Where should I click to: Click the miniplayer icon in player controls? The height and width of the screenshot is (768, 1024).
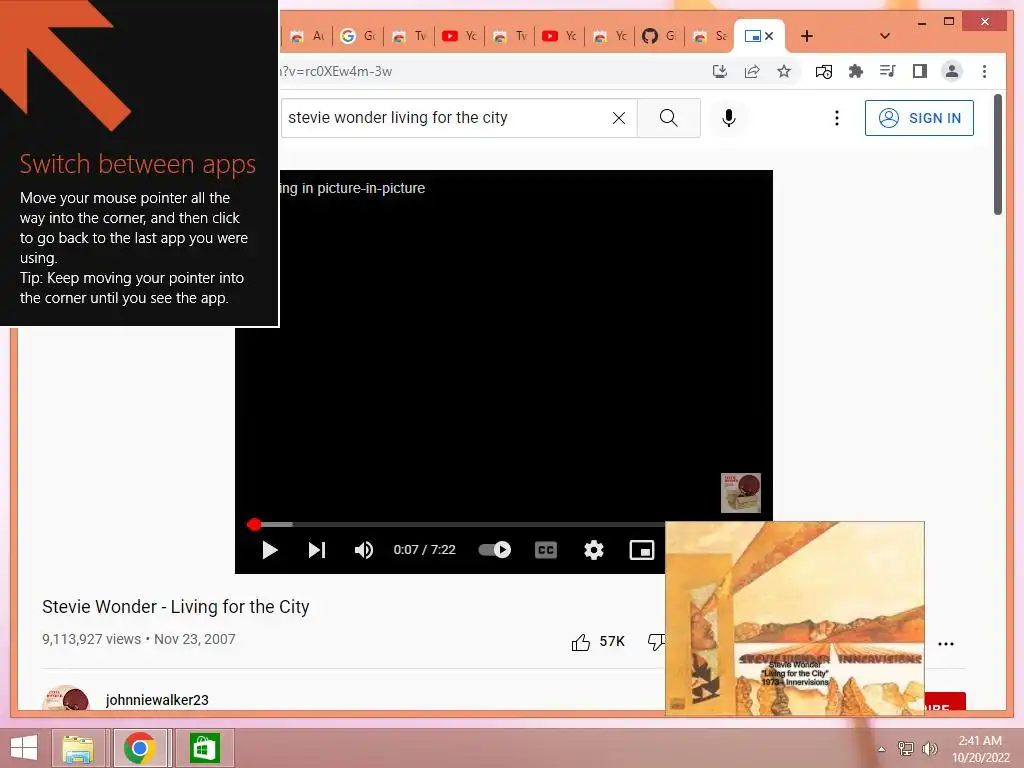tap(641, 550)
